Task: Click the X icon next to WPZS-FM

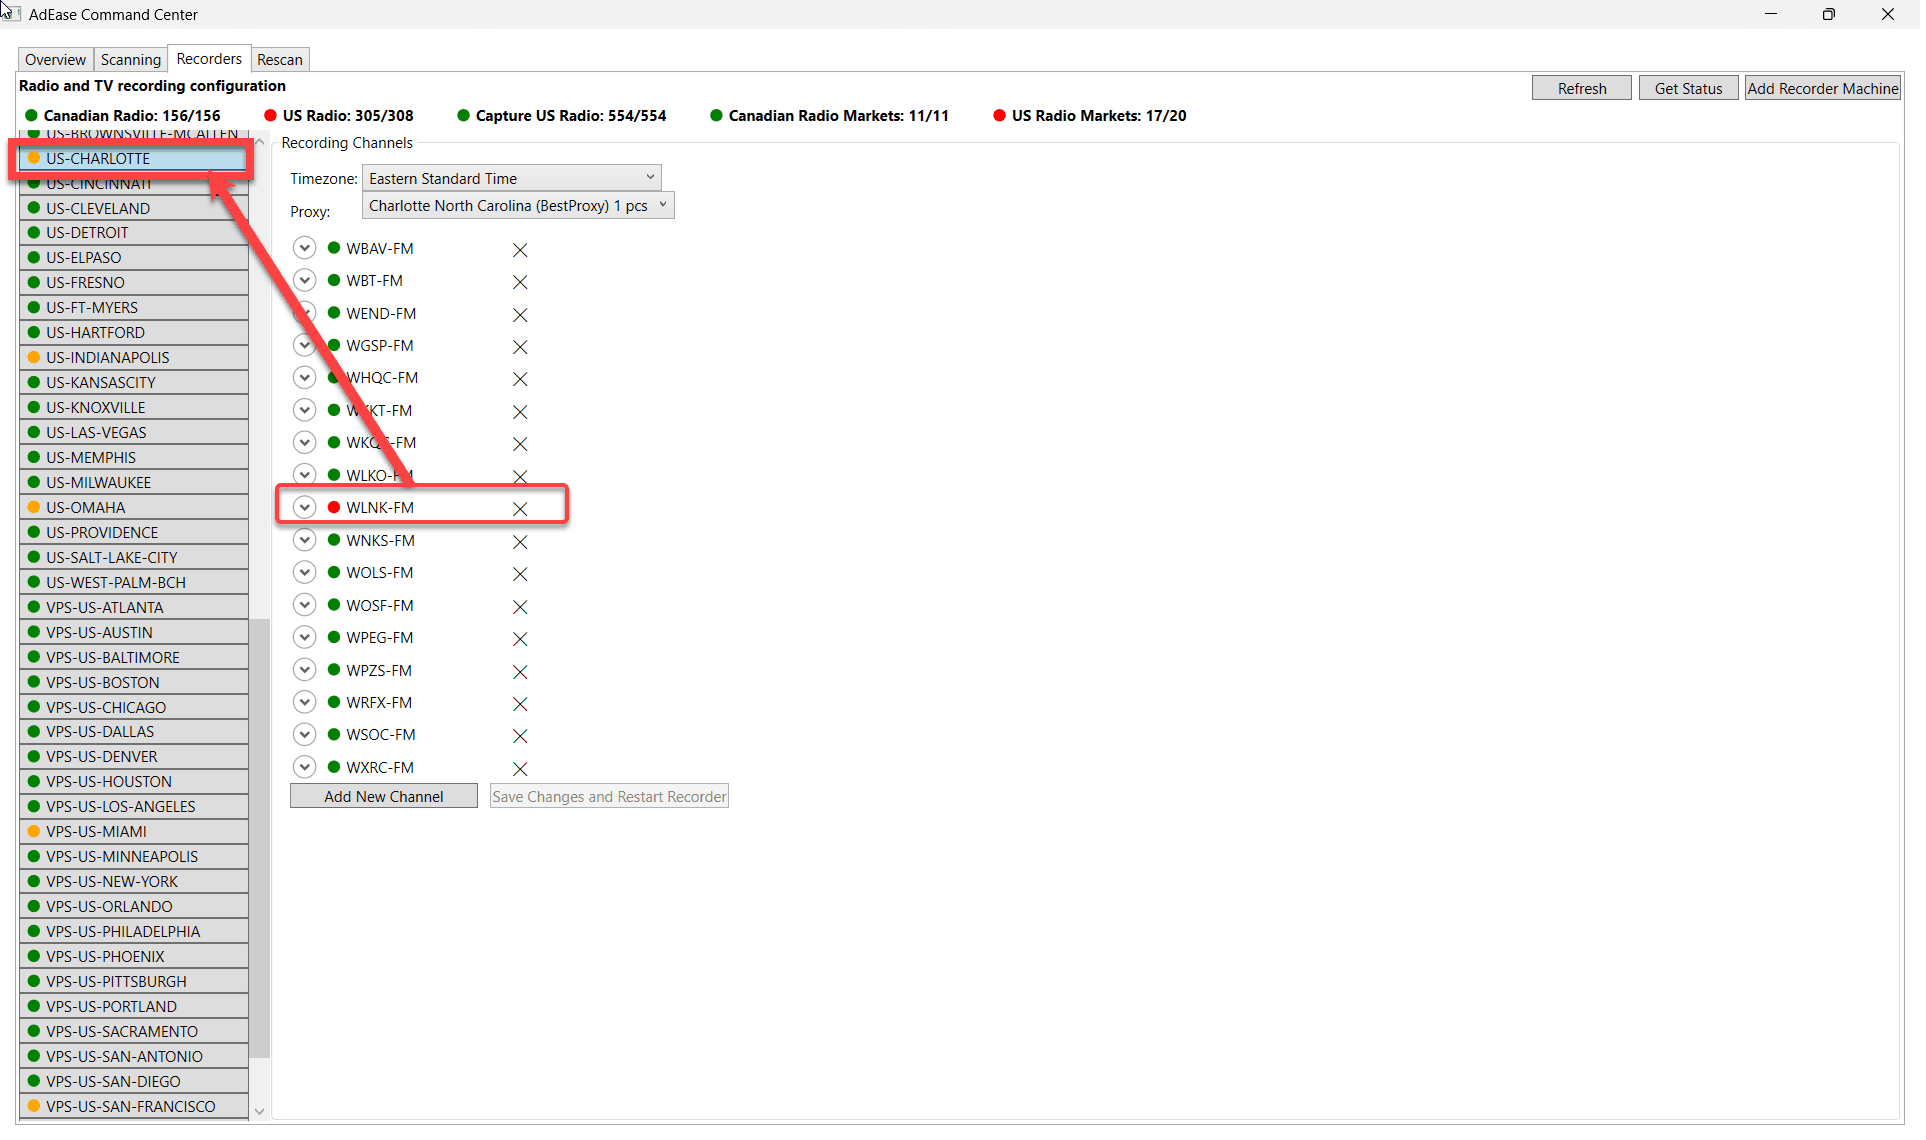Action: [x=520, y=672]
